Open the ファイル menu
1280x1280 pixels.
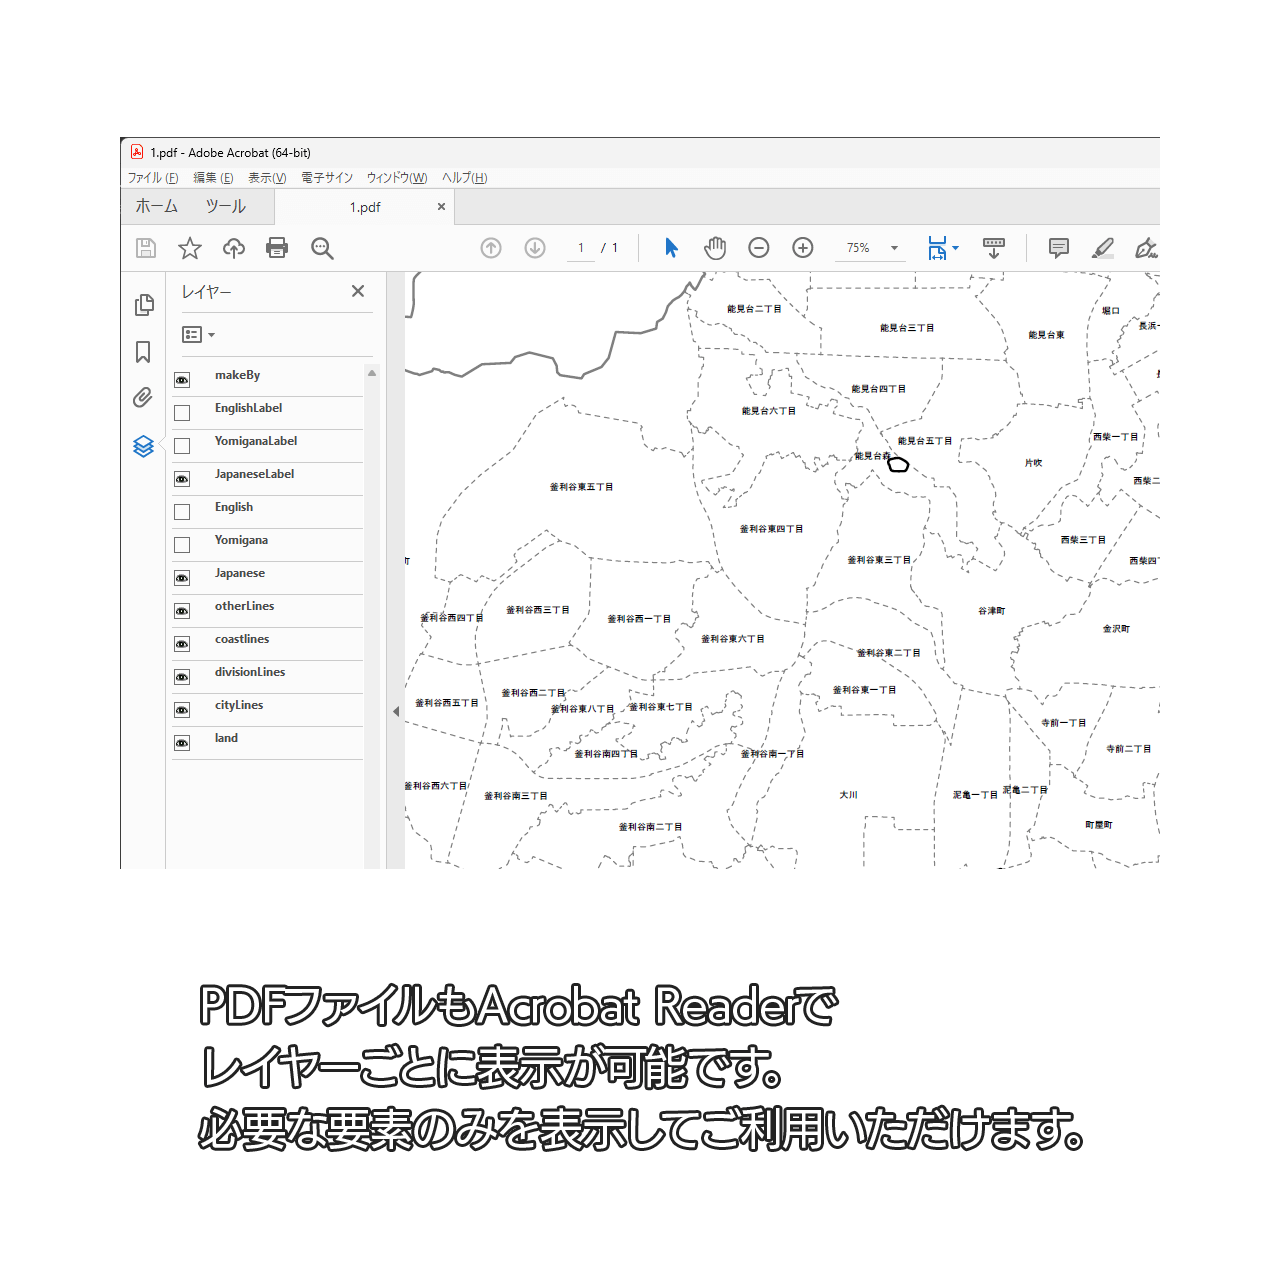click(x=153, y=178)
